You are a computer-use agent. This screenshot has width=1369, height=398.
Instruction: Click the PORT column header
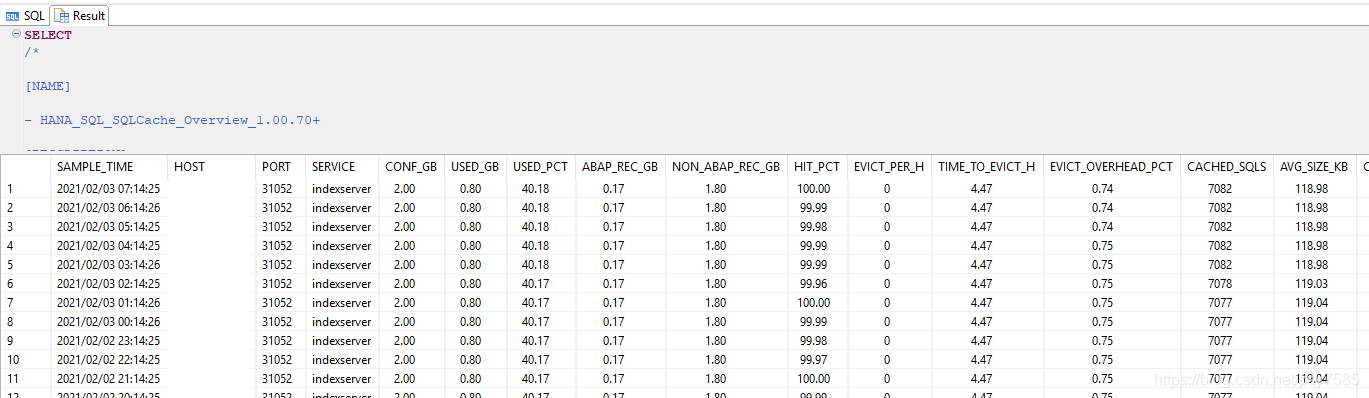(276, 166)
